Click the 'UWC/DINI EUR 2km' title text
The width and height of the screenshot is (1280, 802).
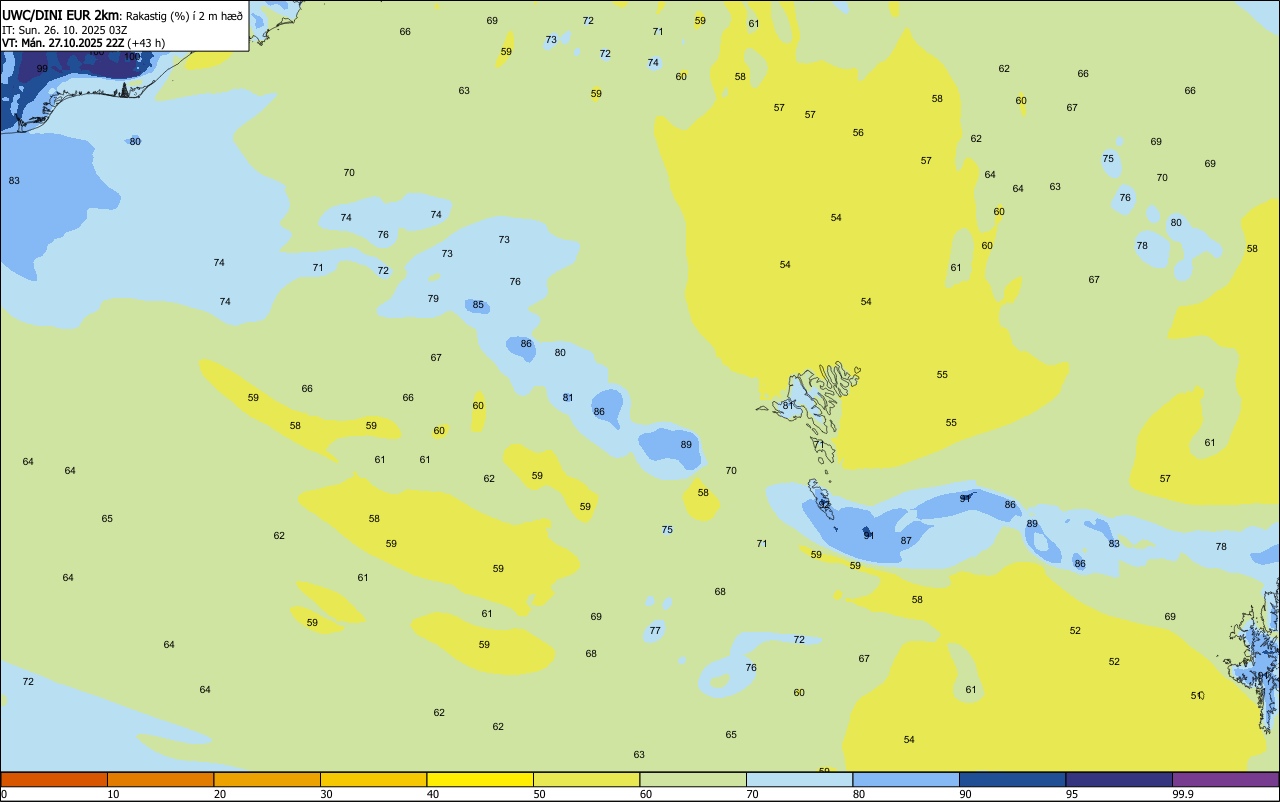(x=62, y=15)
